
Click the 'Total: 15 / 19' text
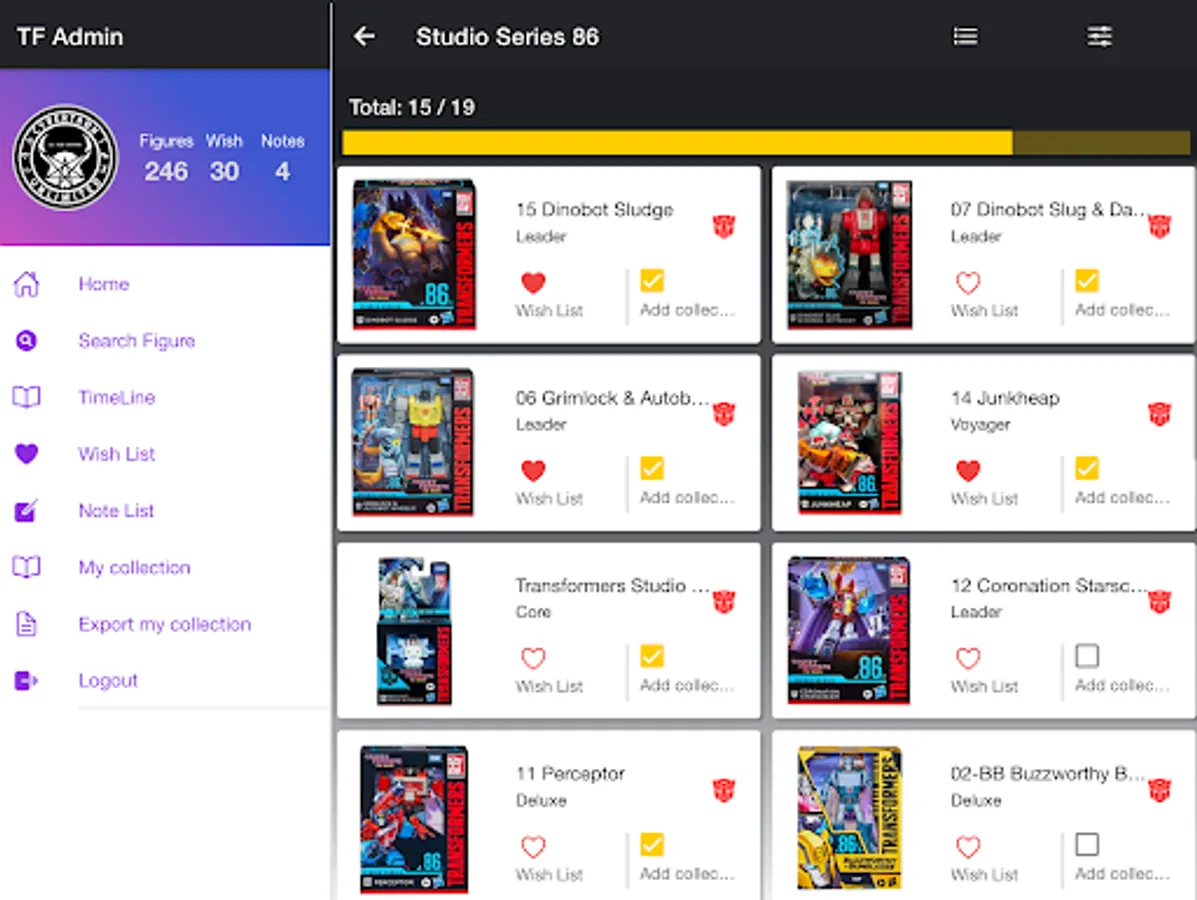pos(412,108)
